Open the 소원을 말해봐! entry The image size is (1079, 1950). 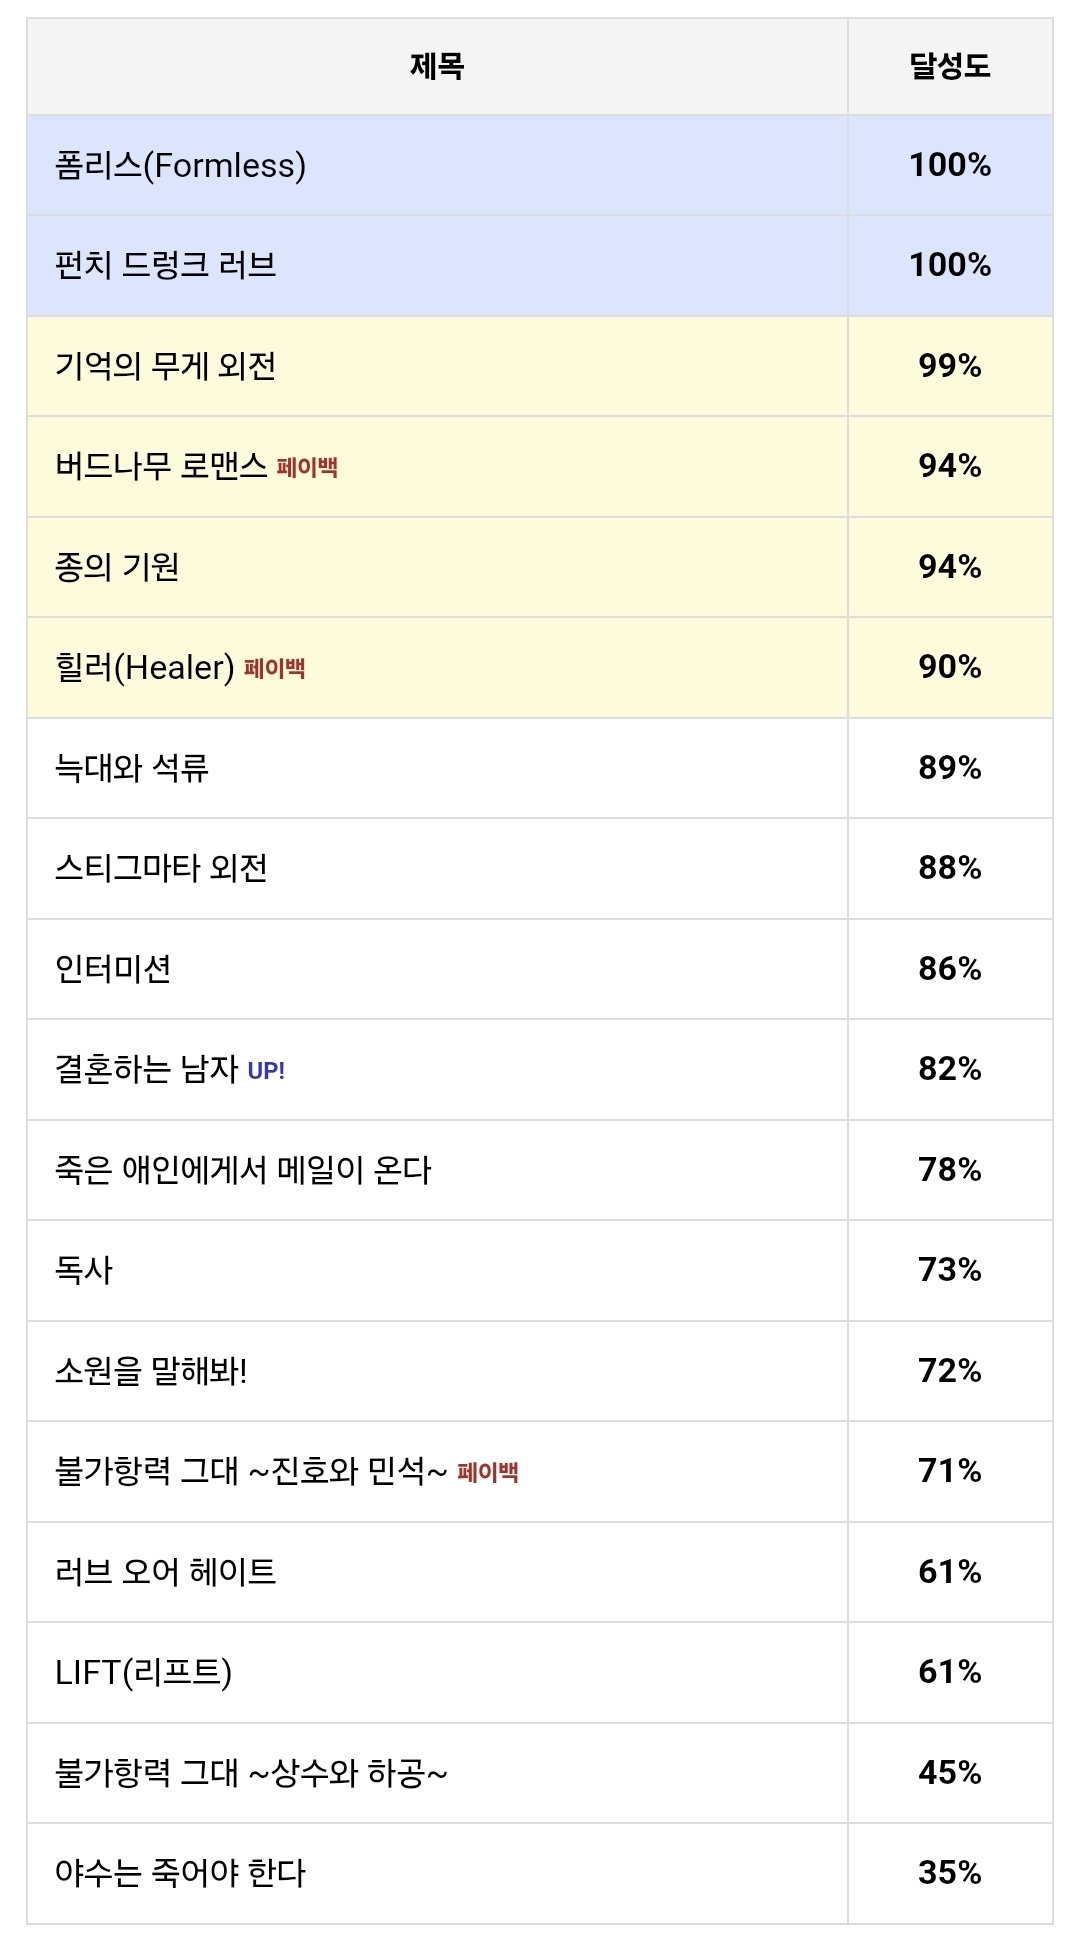coord(151,1372)
